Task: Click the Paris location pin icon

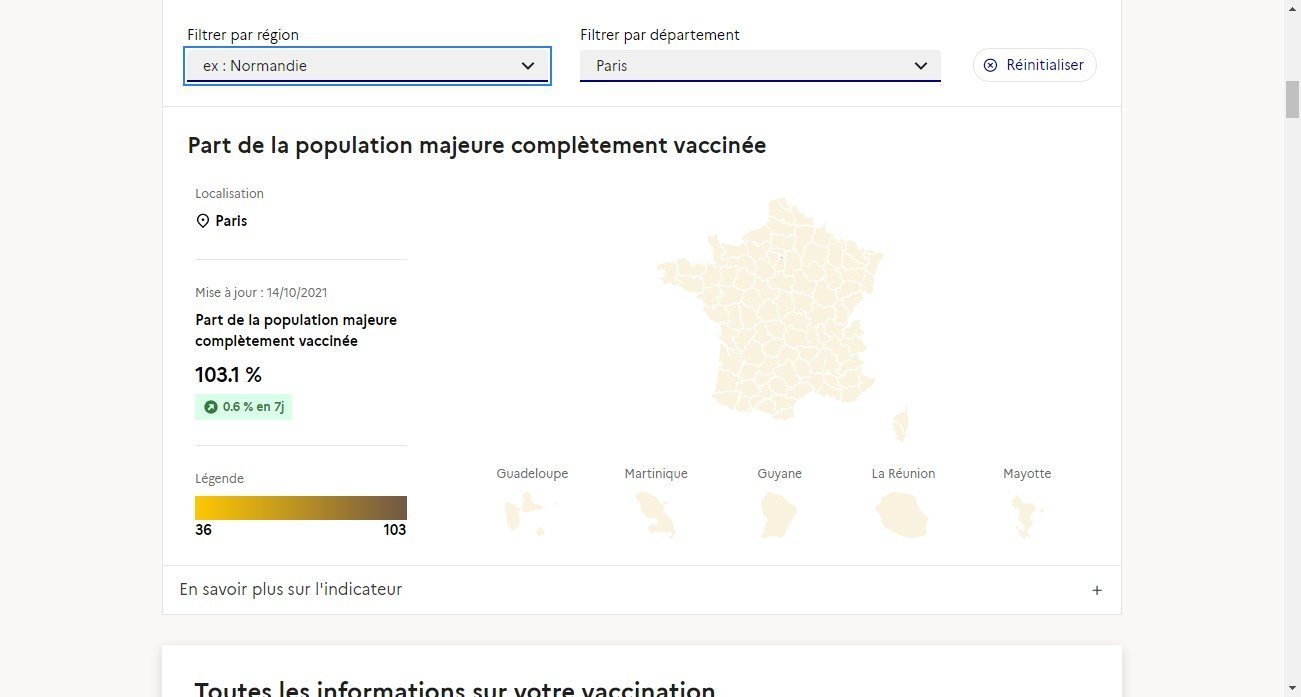Action: click(x=203, y=221)
